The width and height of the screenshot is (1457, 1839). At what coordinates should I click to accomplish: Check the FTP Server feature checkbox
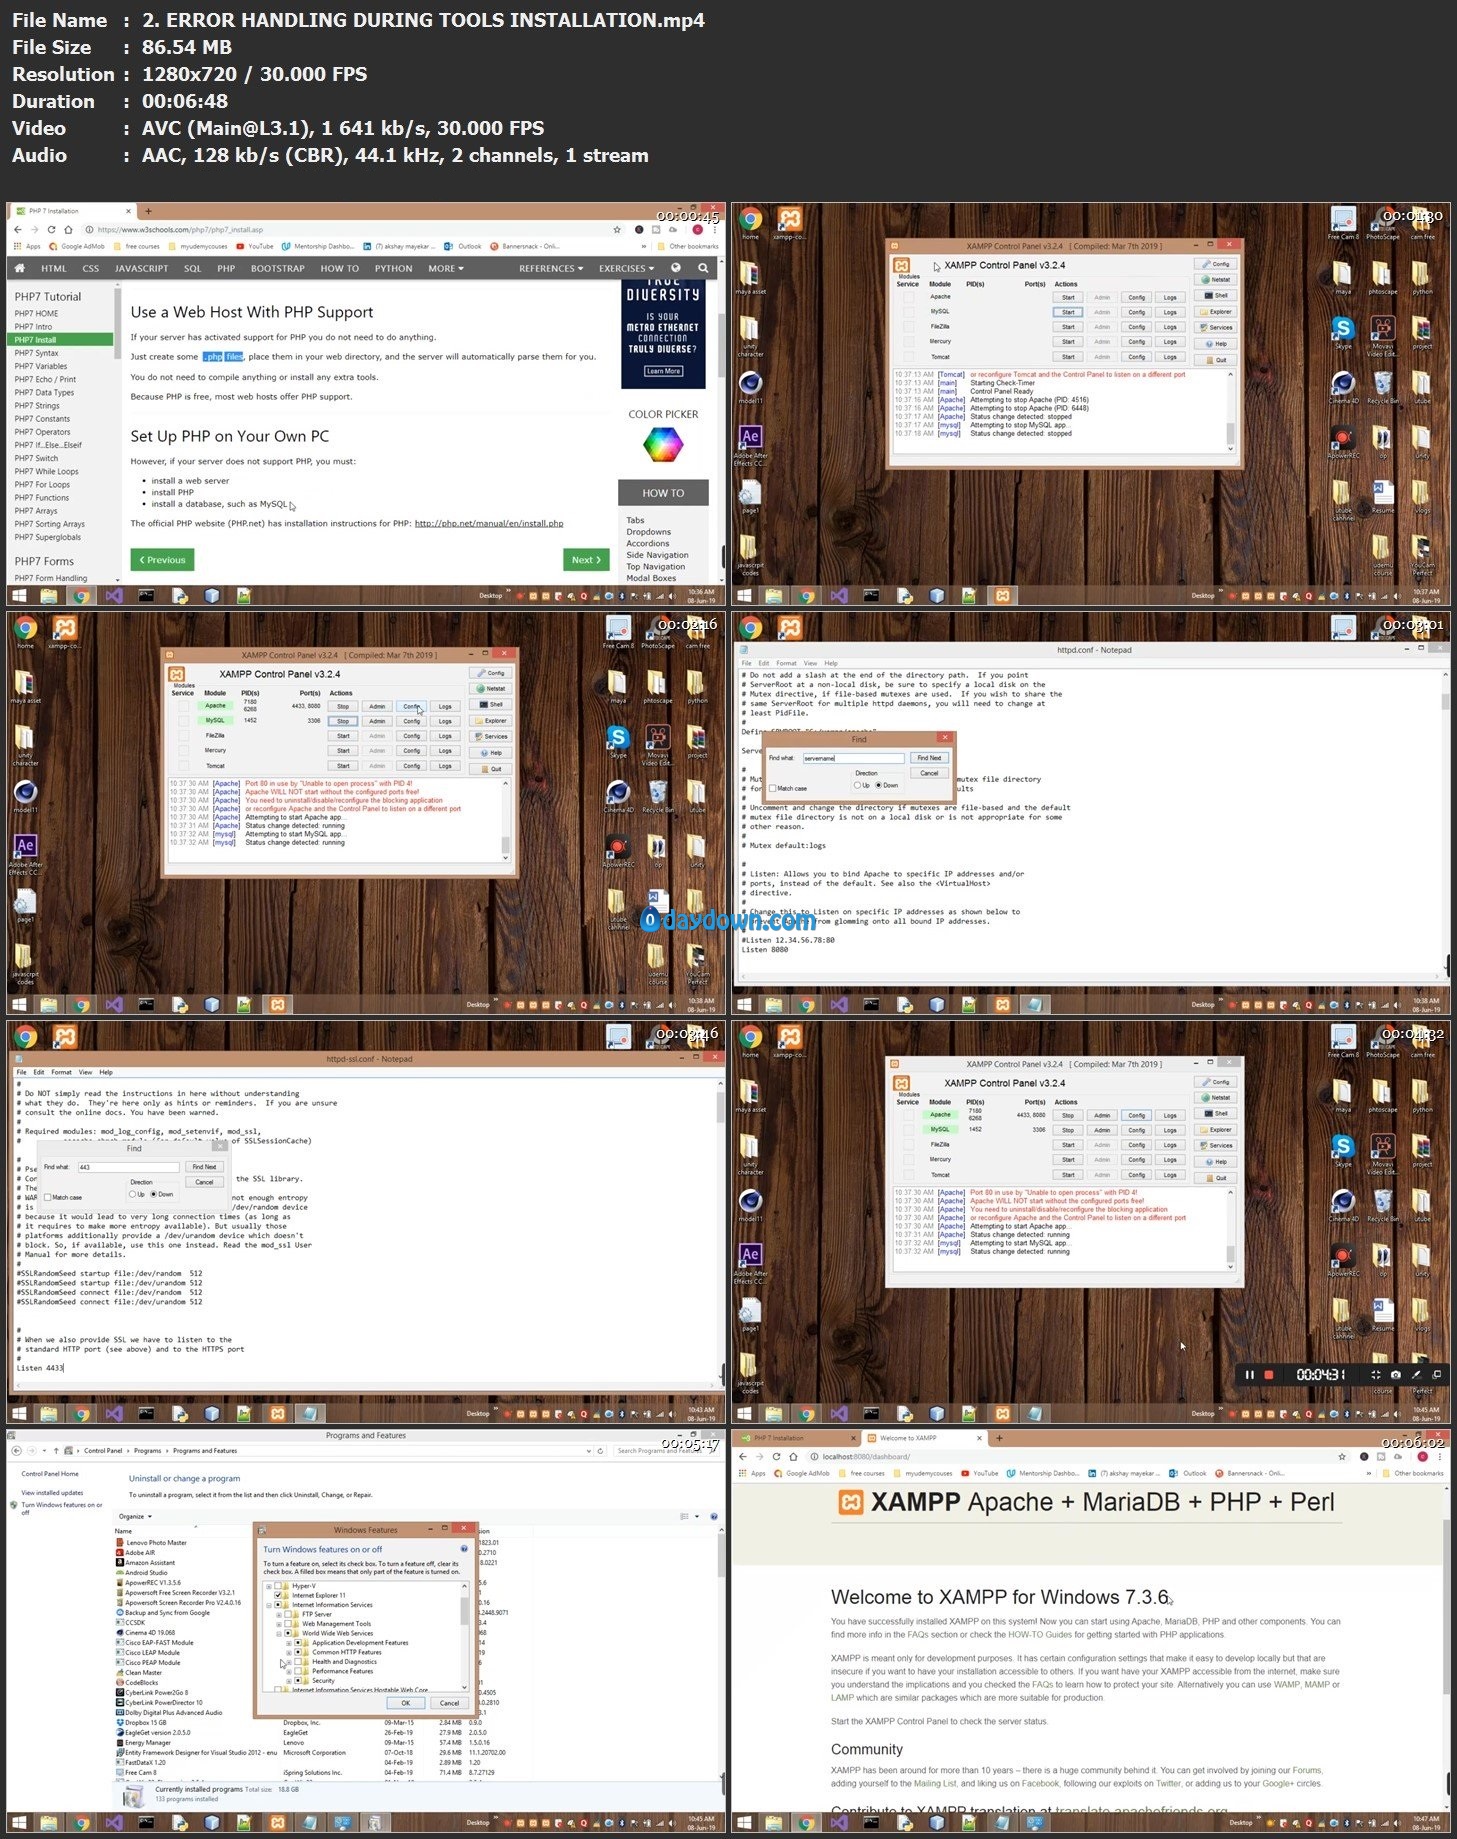(x=289, y=1614)
